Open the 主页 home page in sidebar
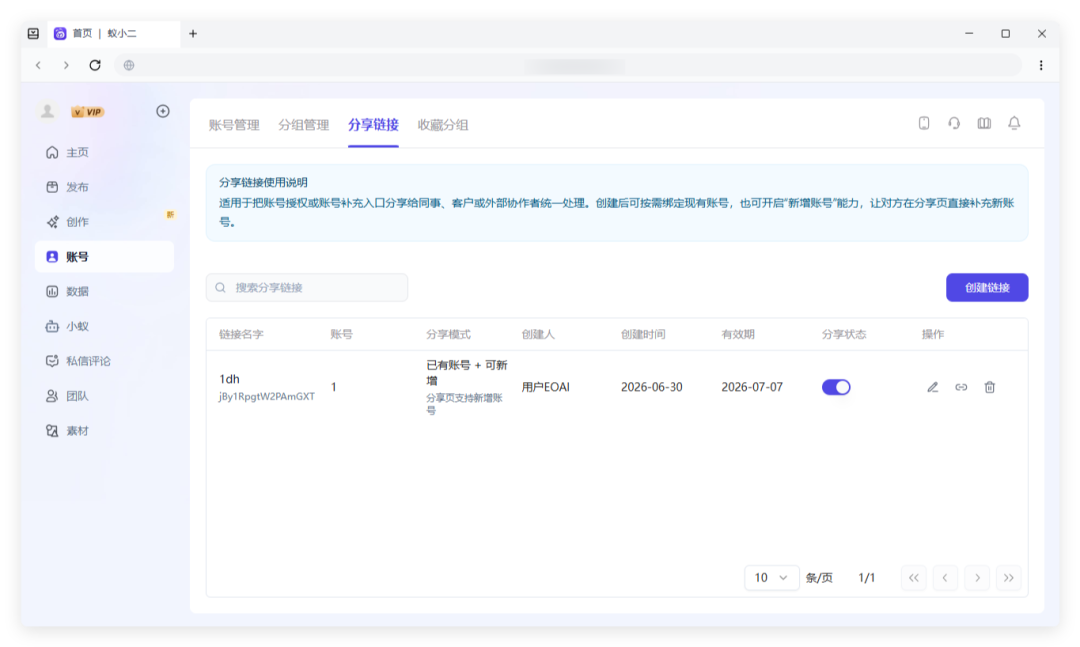Image resolution: width=1080 pixels, height=647 pixels. 104,152
